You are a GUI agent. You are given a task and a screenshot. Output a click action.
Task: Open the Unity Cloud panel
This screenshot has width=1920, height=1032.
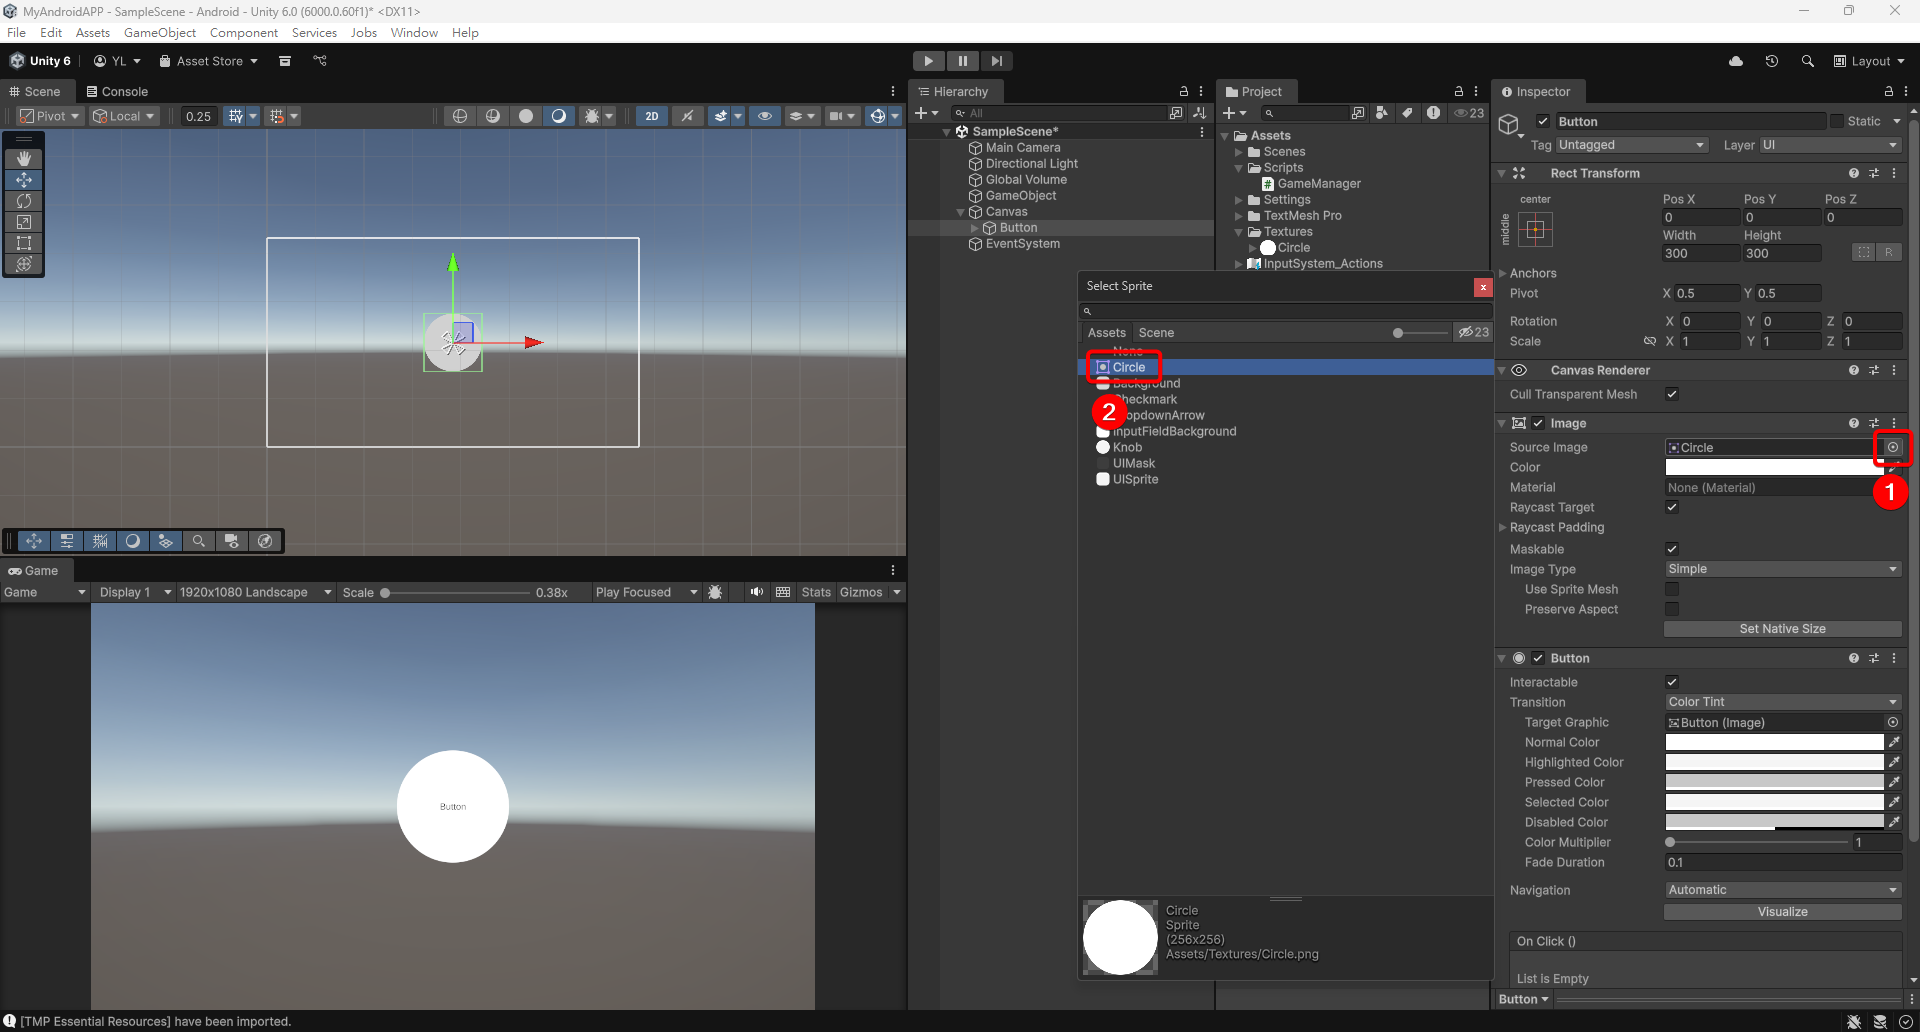pos(1737,61)
